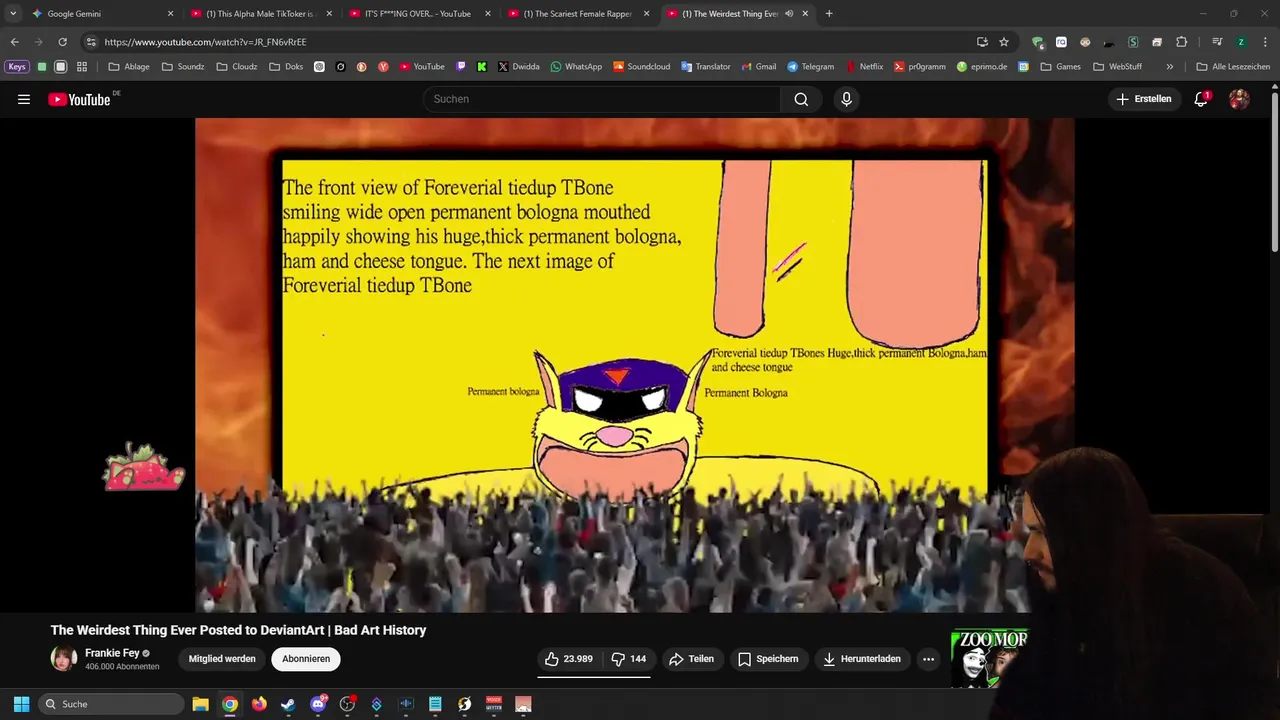Start voice search with microphone icon

point(847,99)
